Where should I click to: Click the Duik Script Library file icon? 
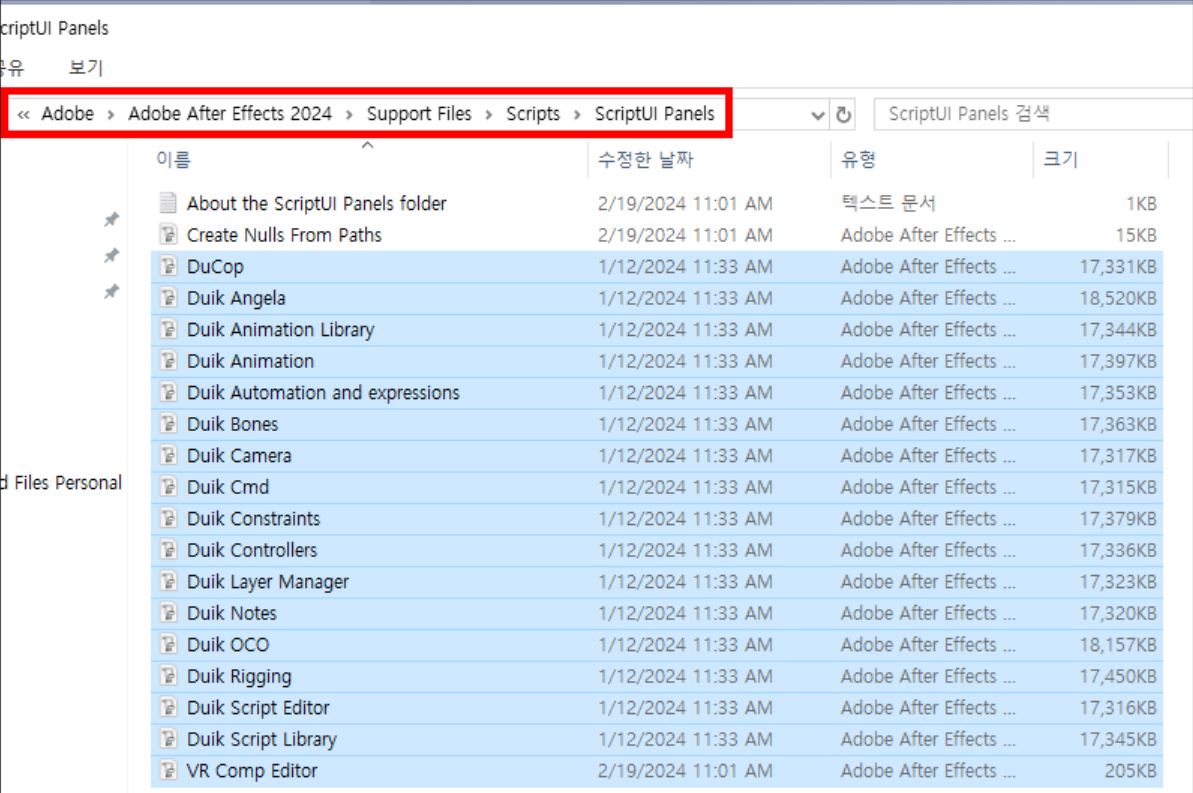click(168, 739)
